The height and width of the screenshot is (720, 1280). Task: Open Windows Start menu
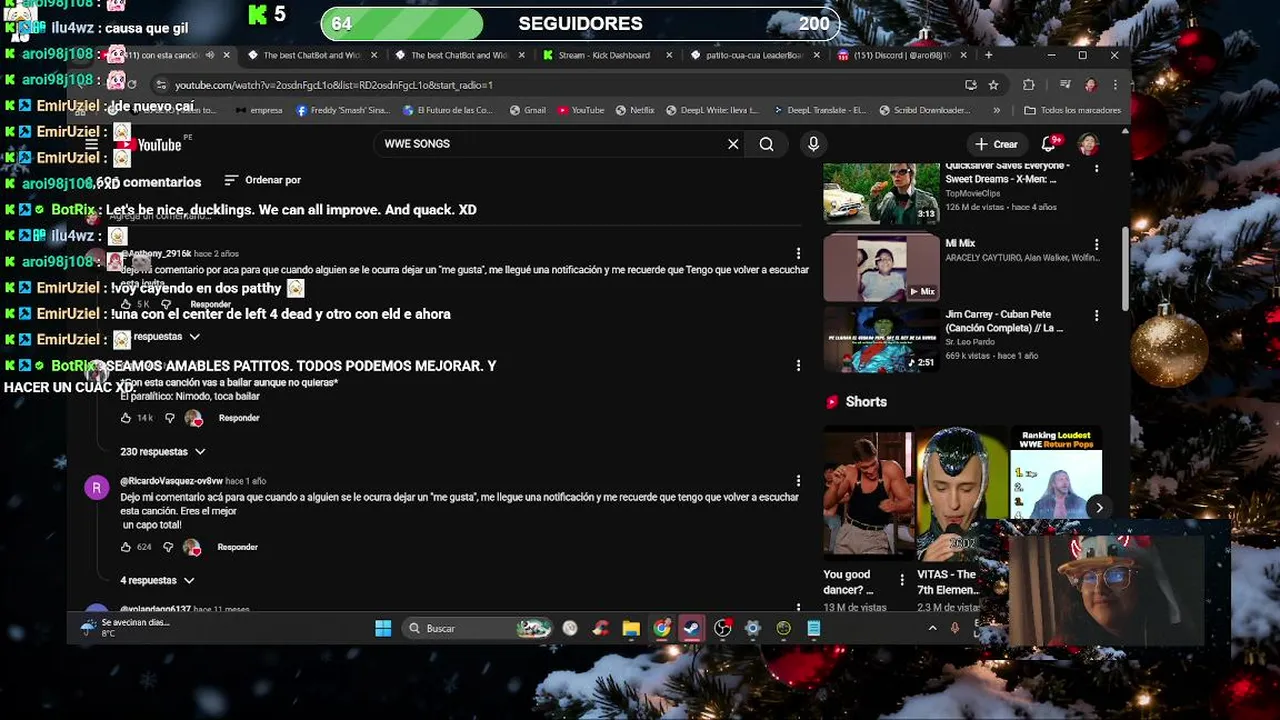click(383, 628)
